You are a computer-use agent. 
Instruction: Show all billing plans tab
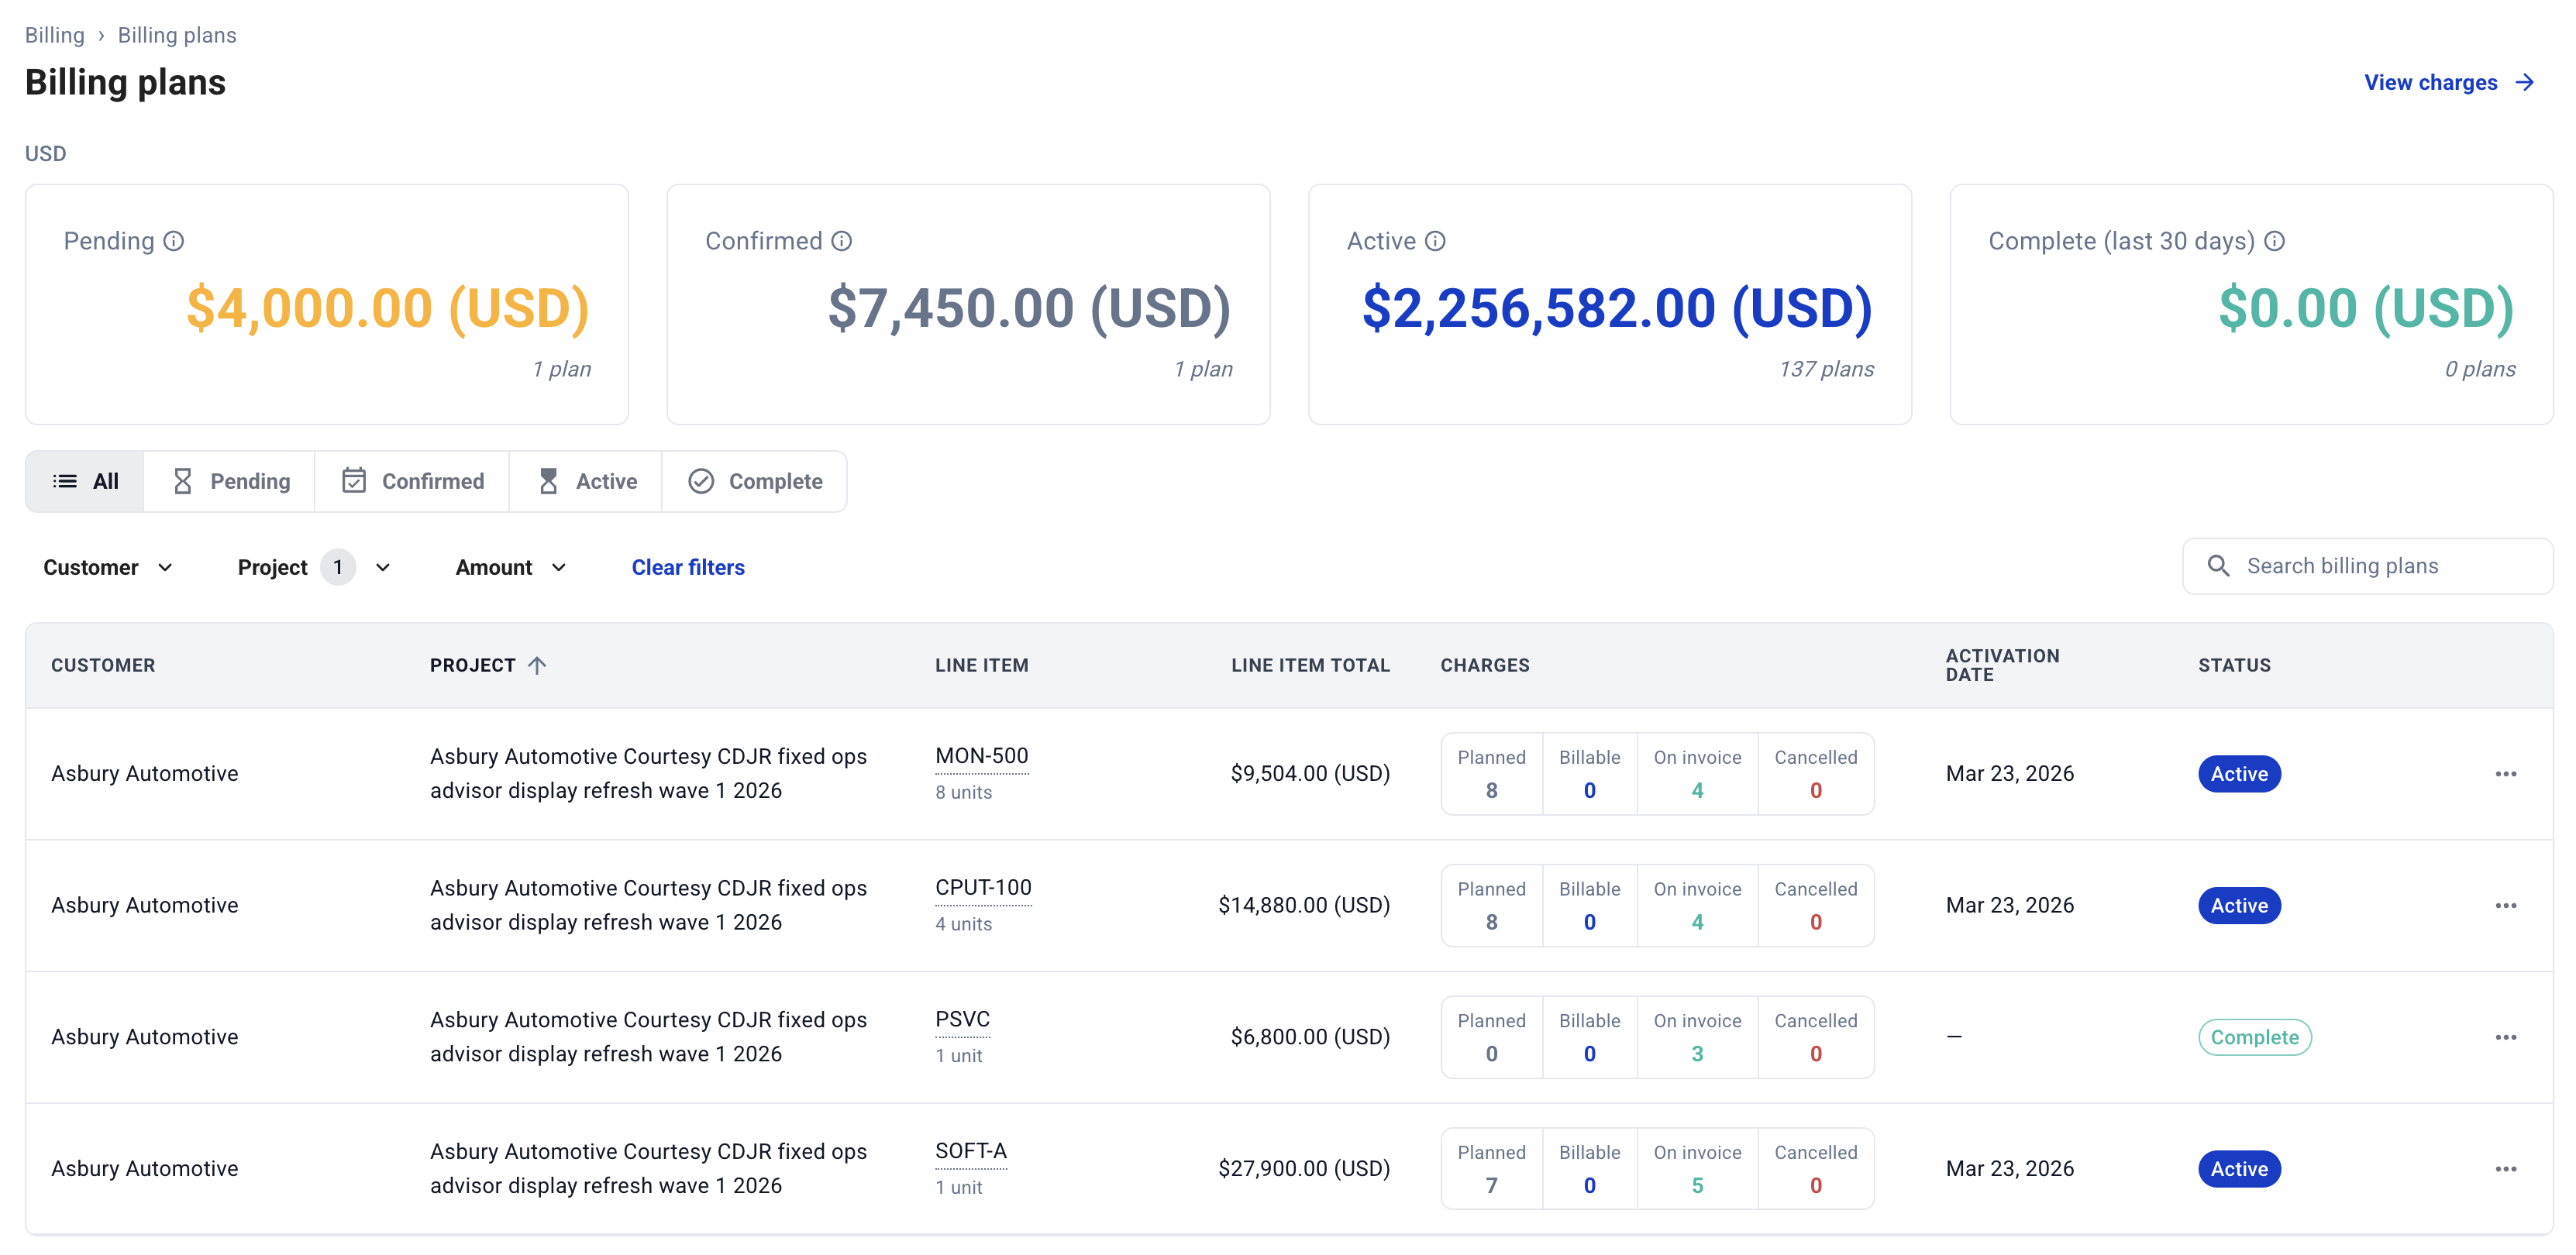click(x=85, y=482)
